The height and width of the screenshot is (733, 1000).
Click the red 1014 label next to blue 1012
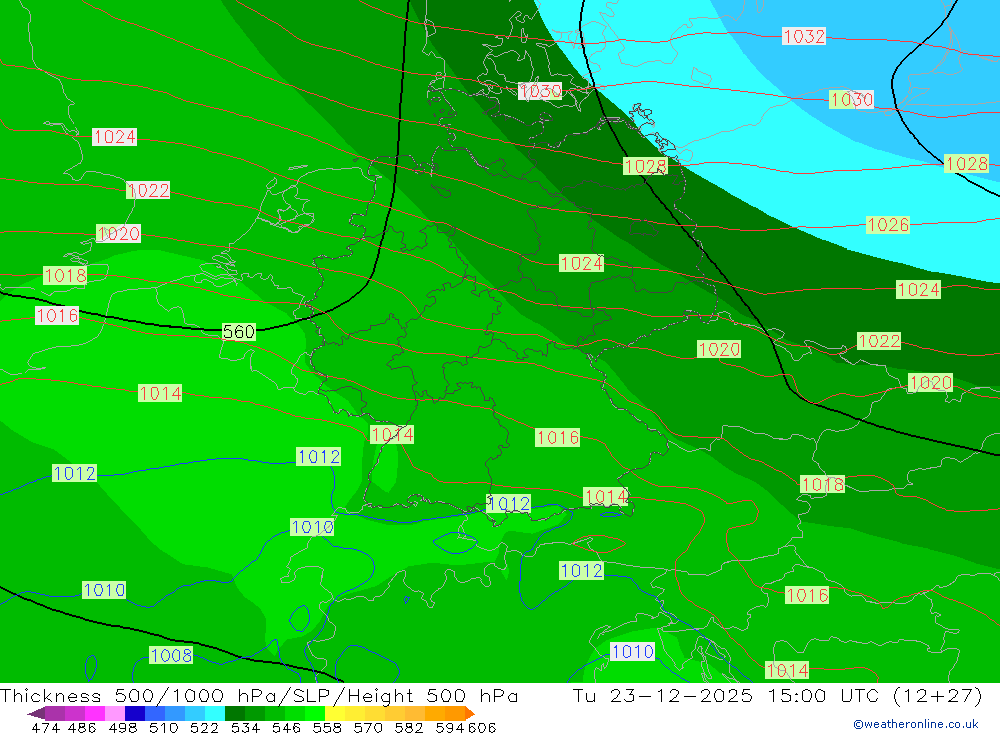(606, 496)
